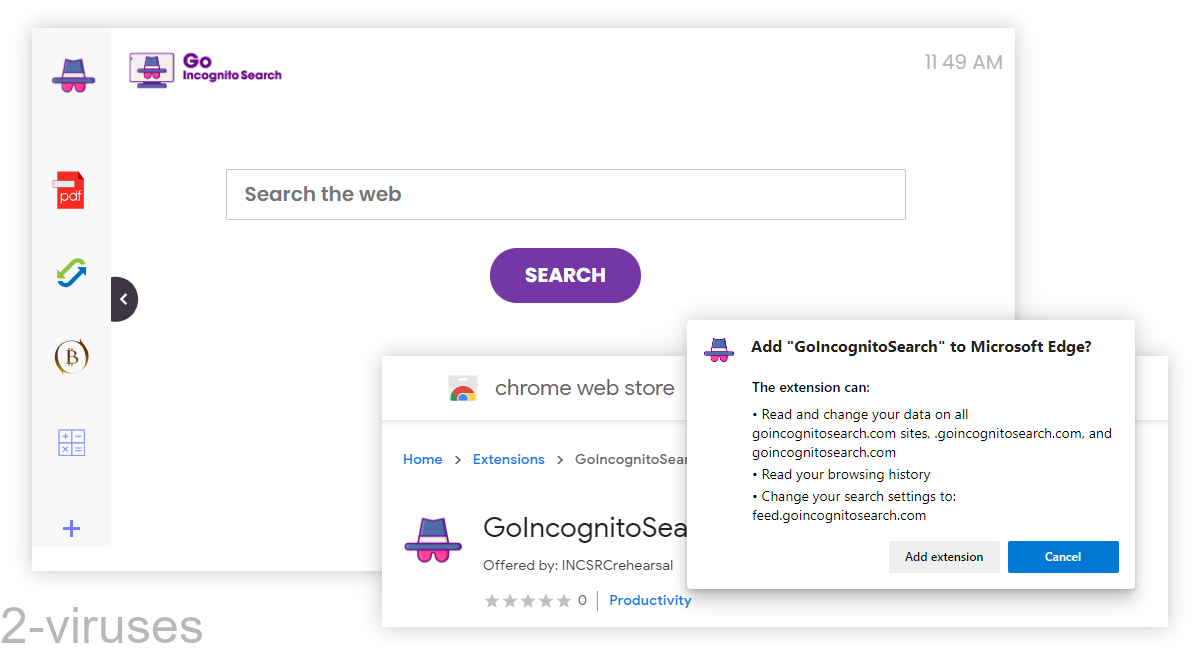Launch the calculator icon in the sidebar
This screenshot has height=654, width=1200.
70,442
